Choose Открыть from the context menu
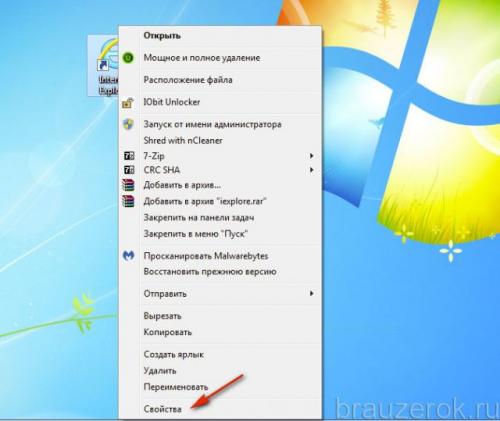500x421 pixels. pos(162,35)
